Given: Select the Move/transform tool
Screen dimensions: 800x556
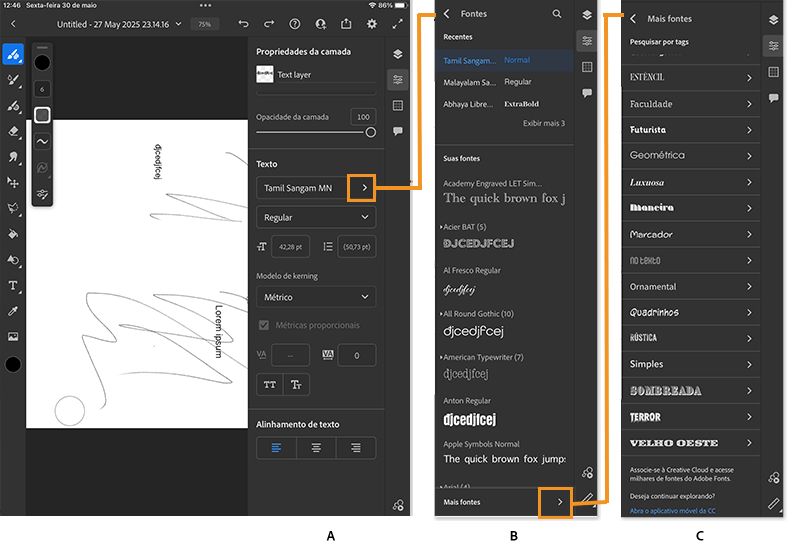Looking at the screenshot, I should pyautogui.click(x=13, y=183).
